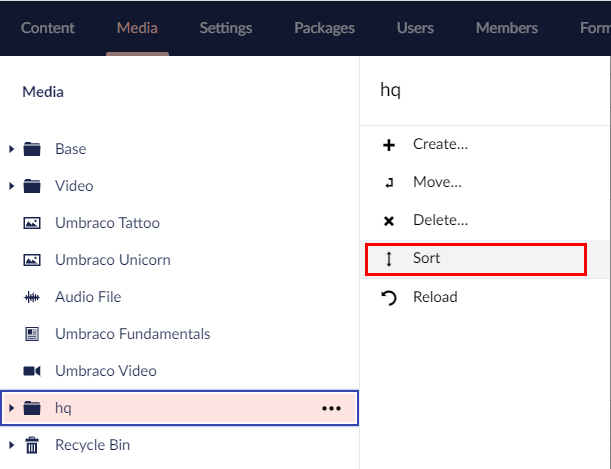Click the Recycle Bin trash icon
611x469 pixels.
point(32,445)
